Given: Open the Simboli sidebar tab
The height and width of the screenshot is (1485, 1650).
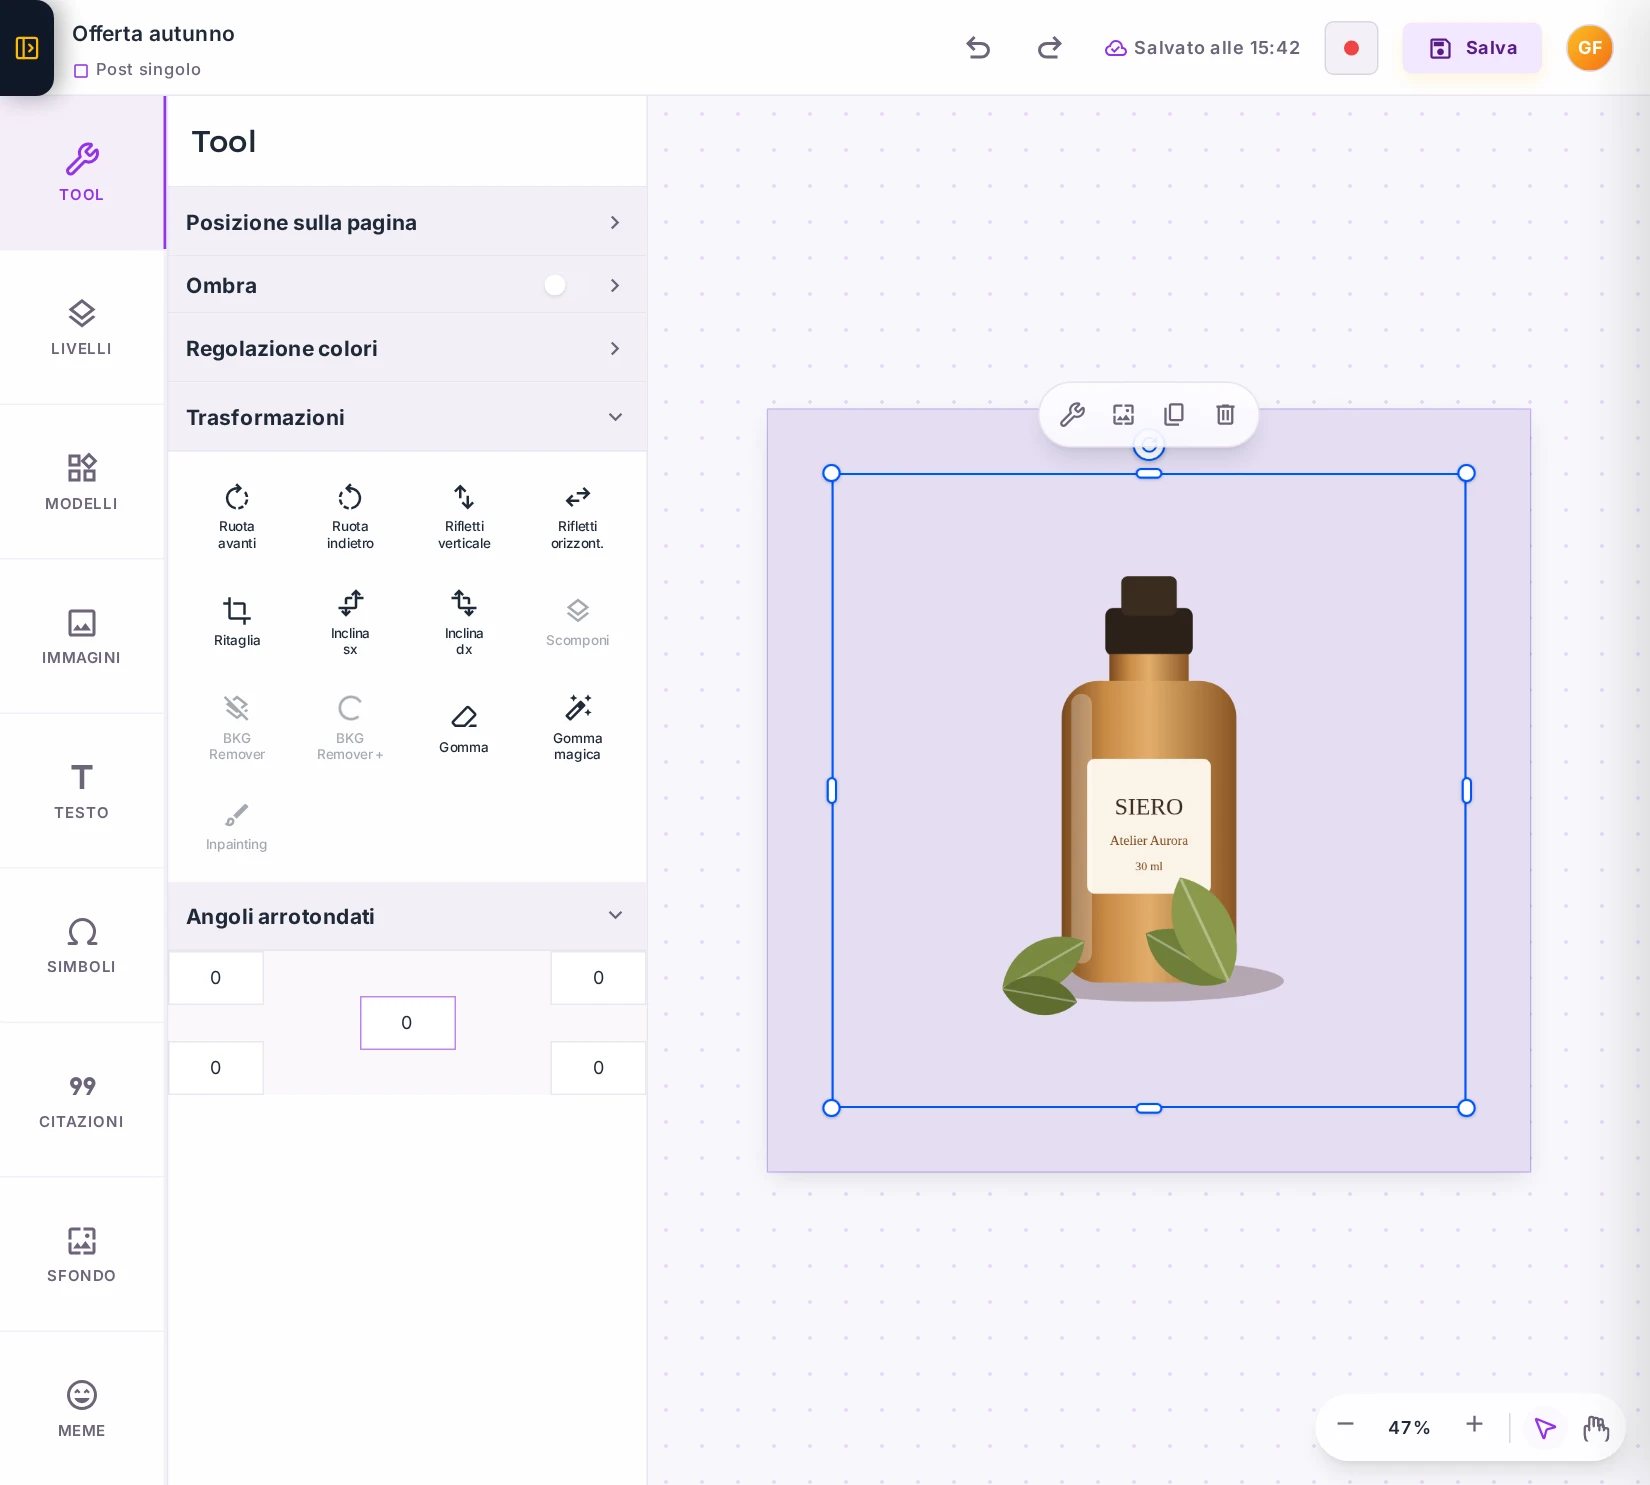Looking at the screenshot, I should pos(82,945).
